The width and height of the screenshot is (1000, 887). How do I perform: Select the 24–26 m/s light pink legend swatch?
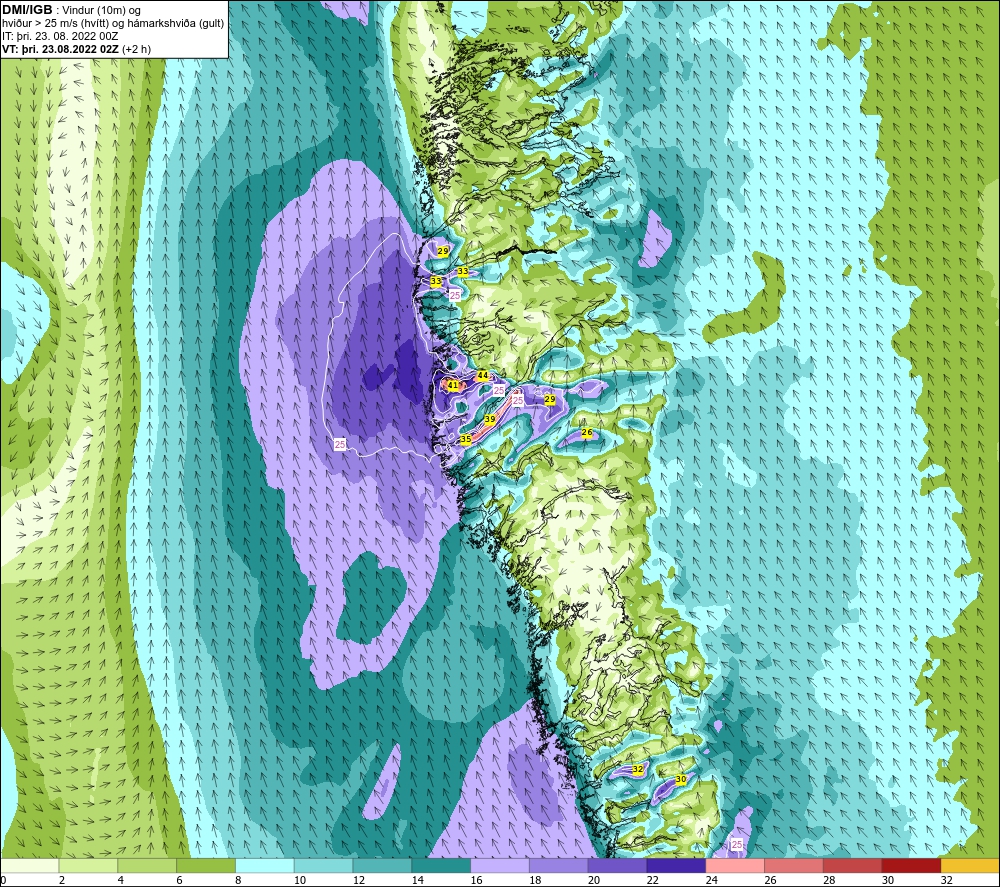point(735,865)
